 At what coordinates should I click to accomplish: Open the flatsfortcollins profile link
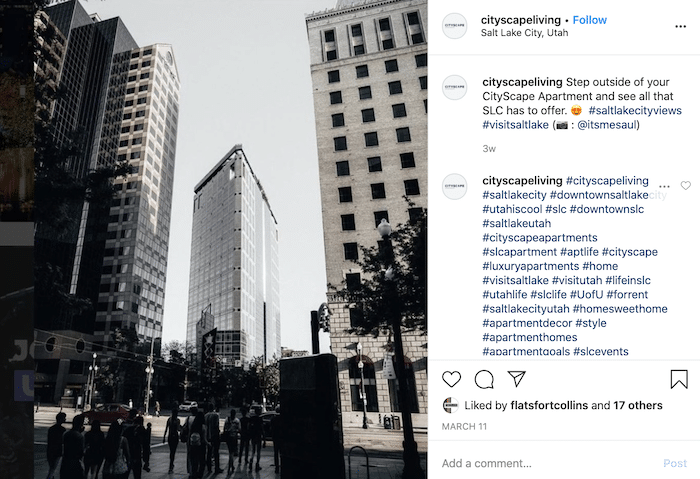(549, 405)
